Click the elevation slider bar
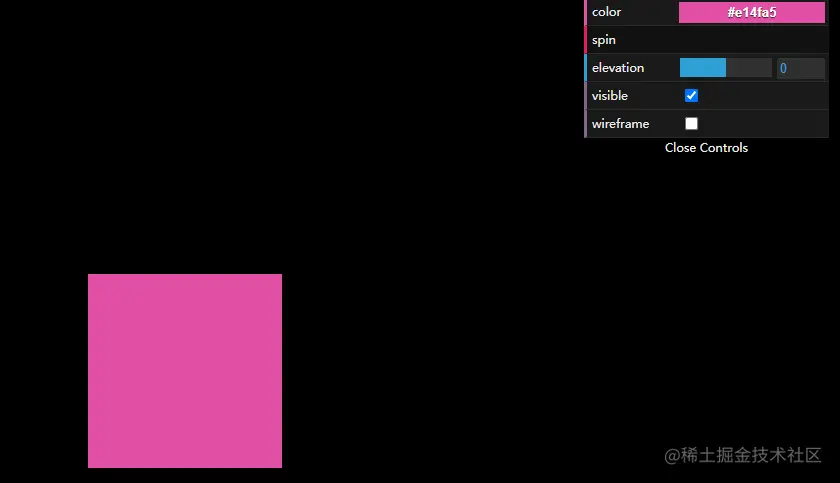Screen dimensions: 840x483 pos(725,68)
